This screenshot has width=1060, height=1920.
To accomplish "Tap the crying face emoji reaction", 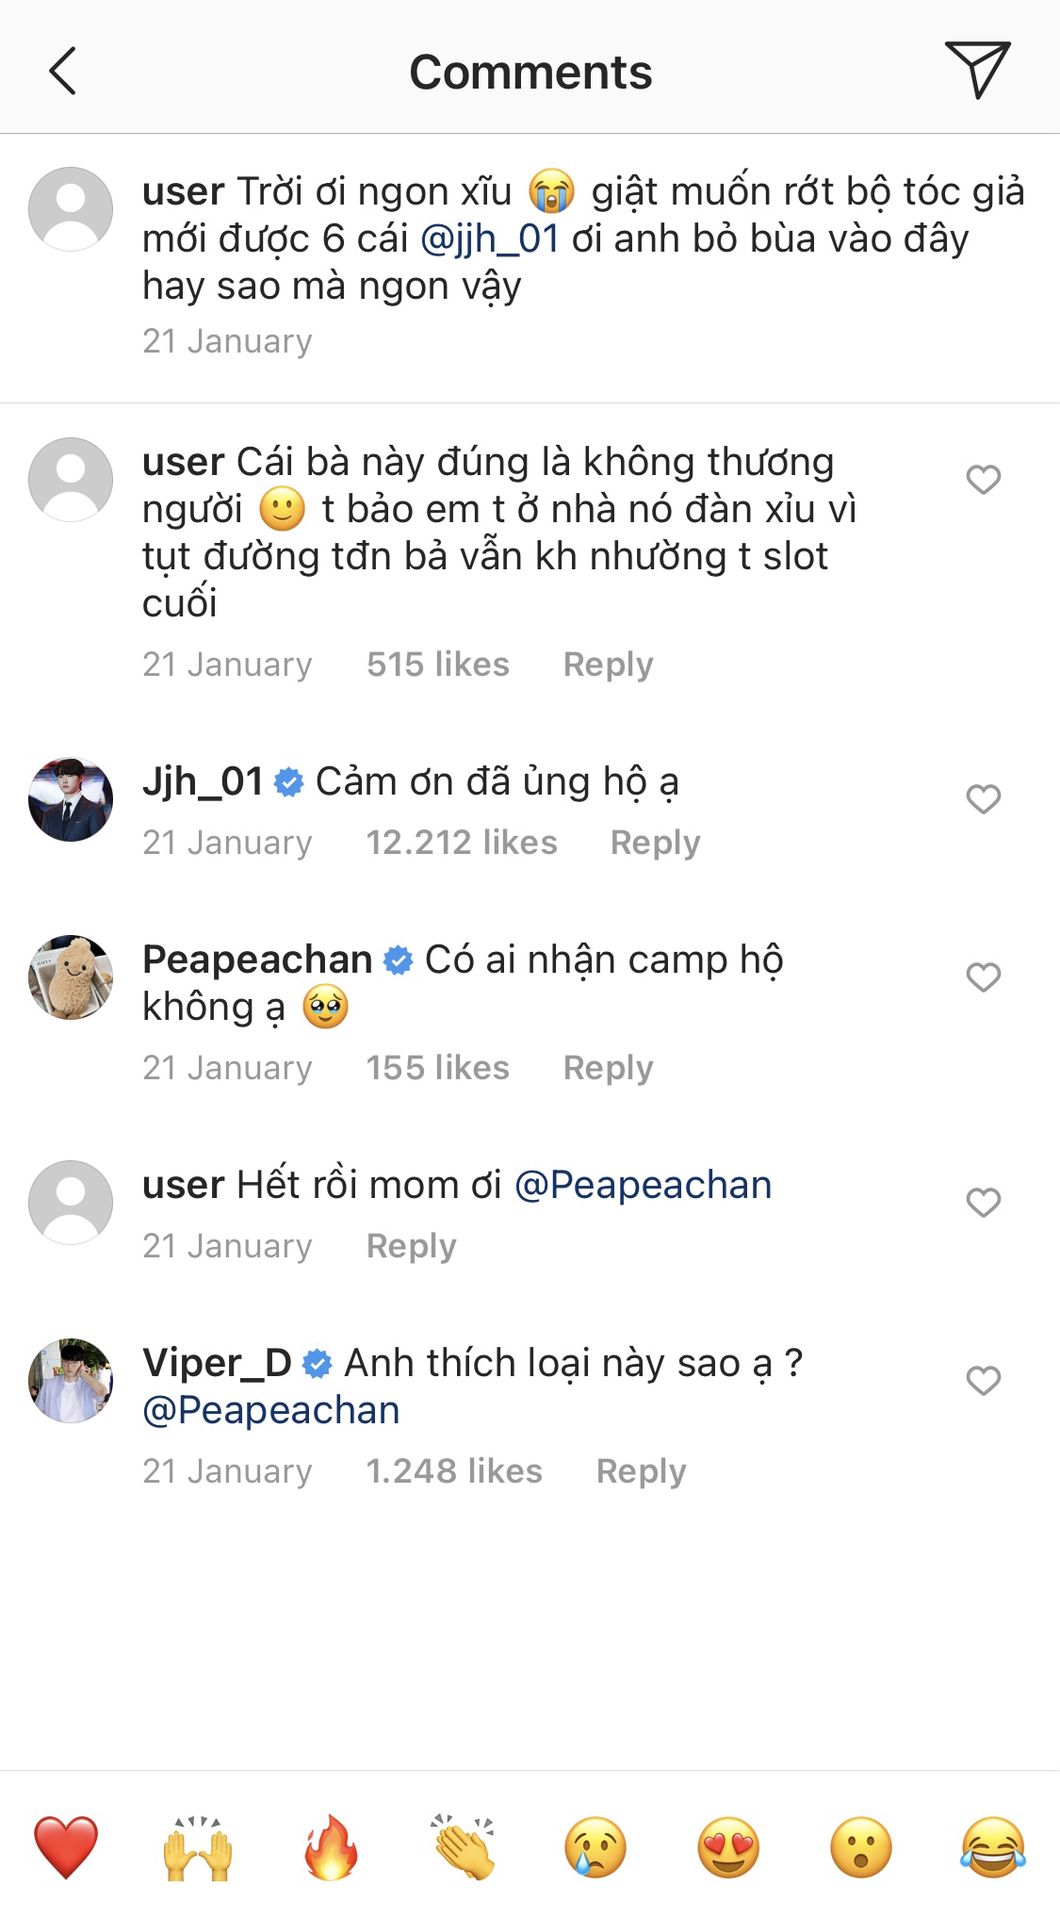I will 596,1847.
